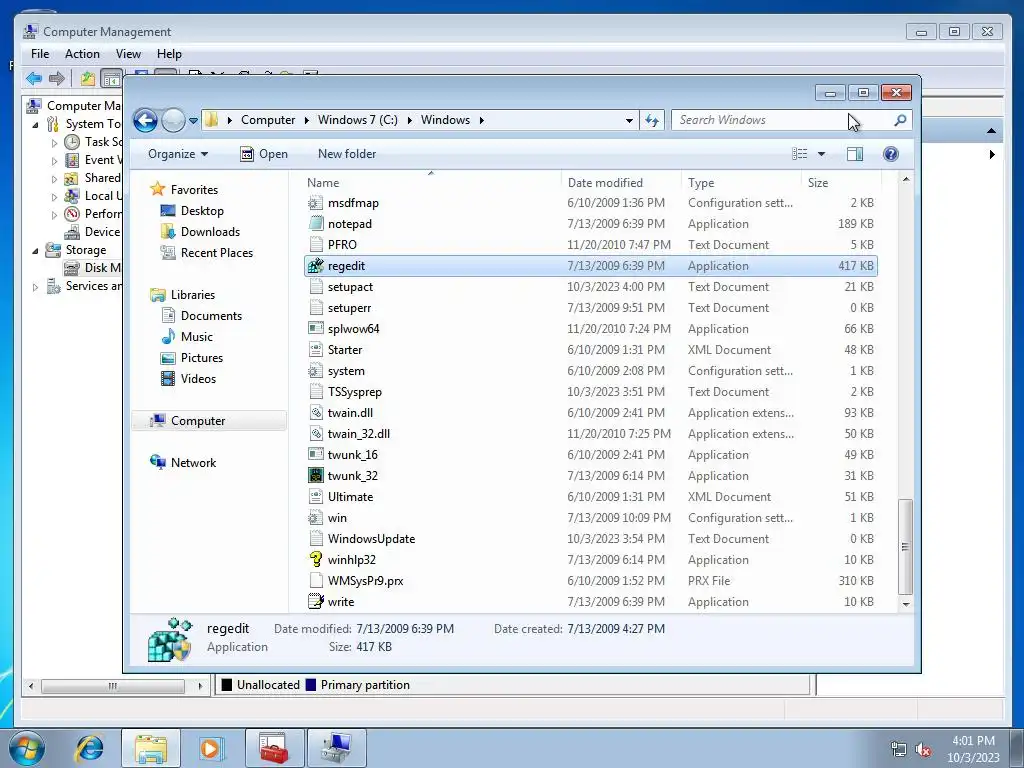
Task: Select the Starter XML document icon
Action: [315, 350]
